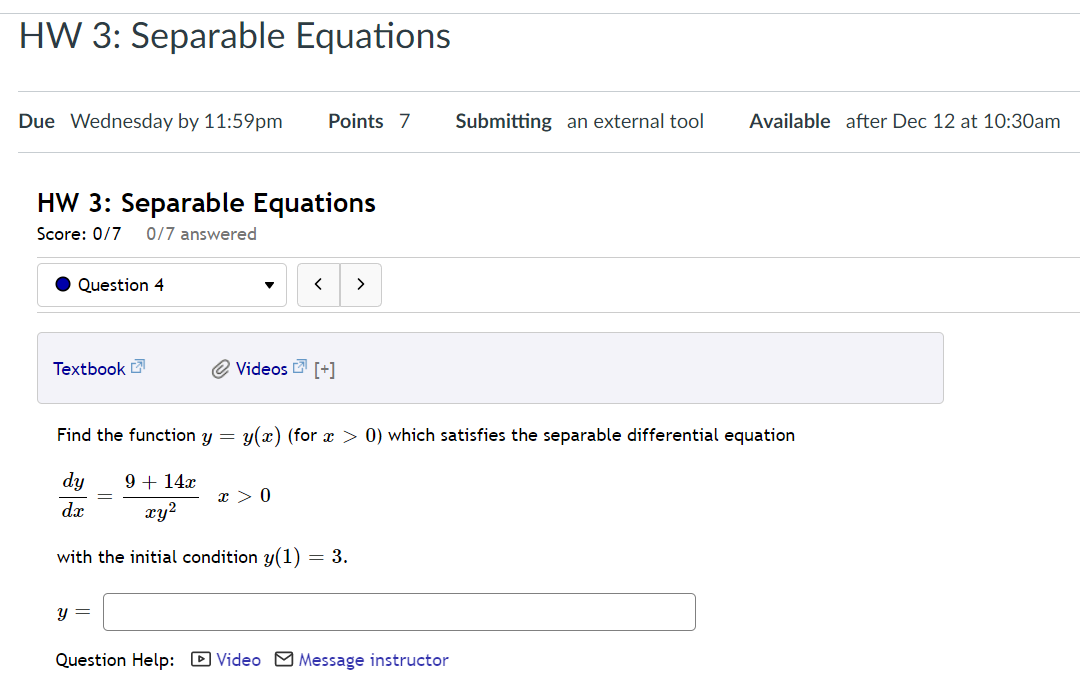This screenshot has width=1080, height=685.
Task: Click the Score: 0/7 text
Action: [79, 234]
